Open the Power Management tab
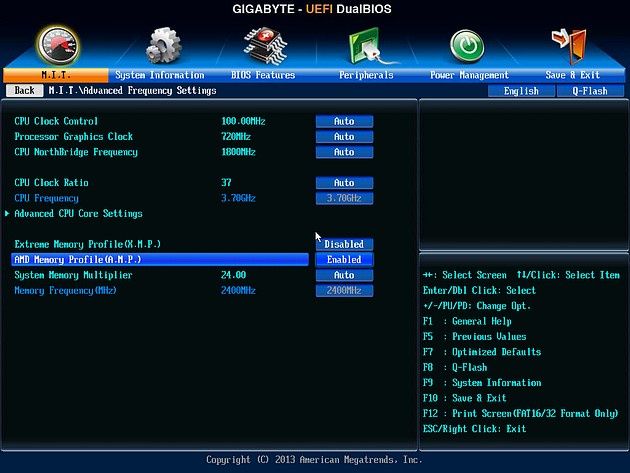 [469, 75]
